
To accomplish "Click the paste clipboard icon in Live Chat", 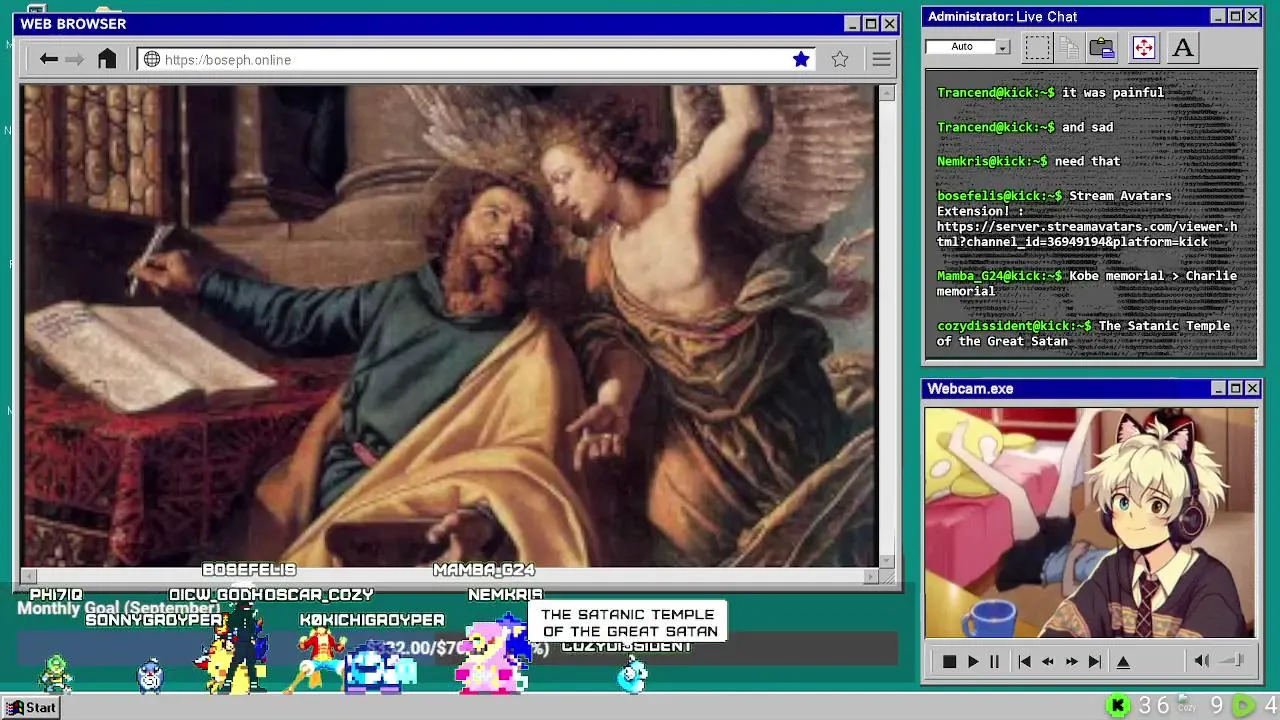I will [x=1102, y=47].
